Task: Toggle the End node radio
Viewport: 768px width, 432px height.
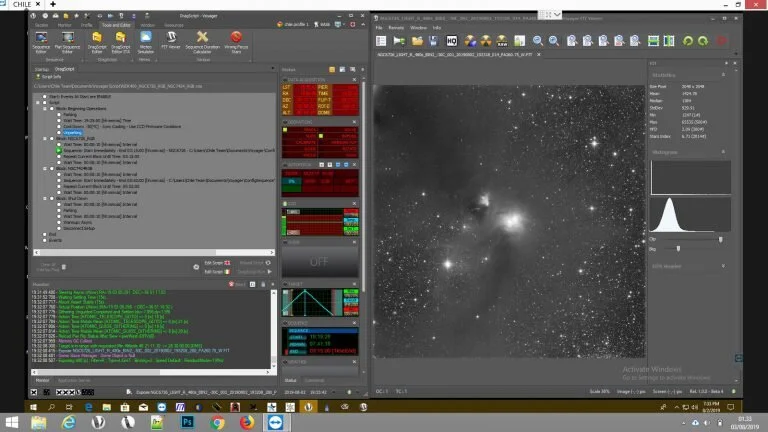Action: [x=45, y=234]
